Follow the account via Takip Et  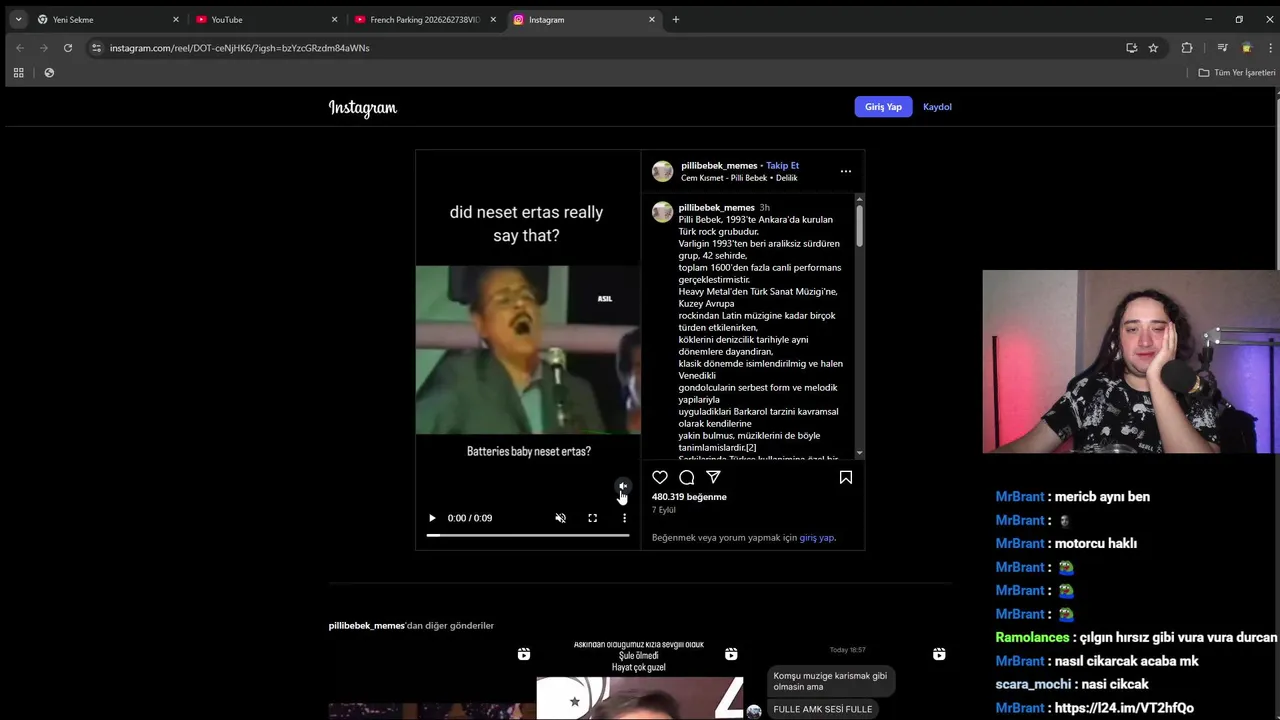(x=782, y=165)
